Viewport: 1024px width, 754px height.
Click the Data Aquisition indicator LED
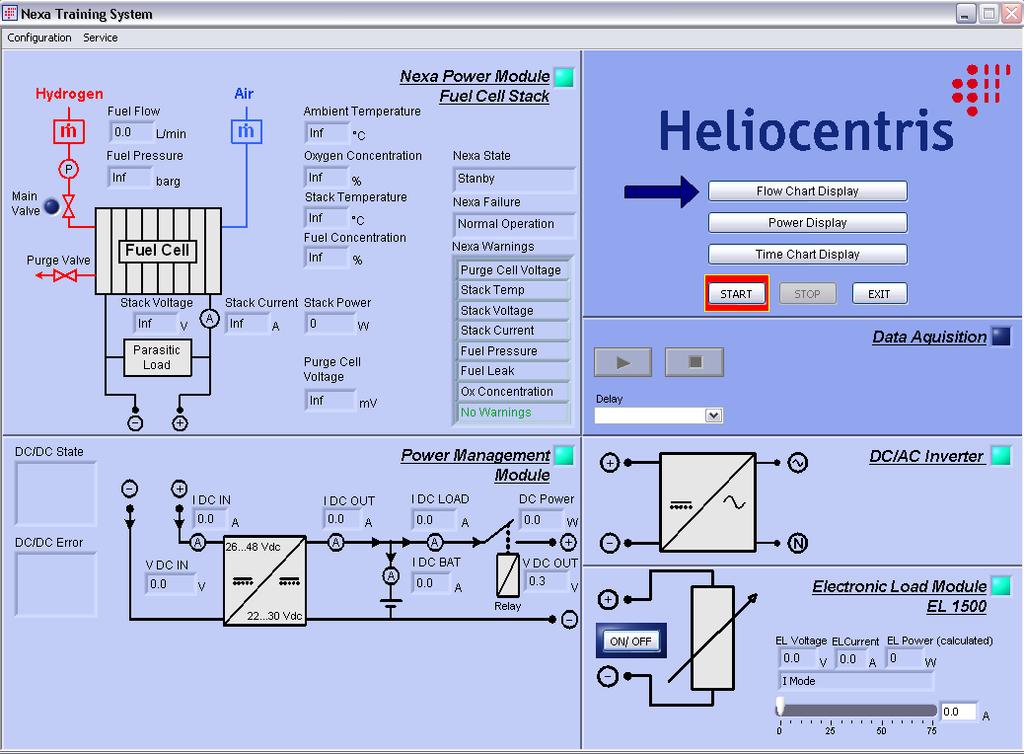tap(1000, 336)
